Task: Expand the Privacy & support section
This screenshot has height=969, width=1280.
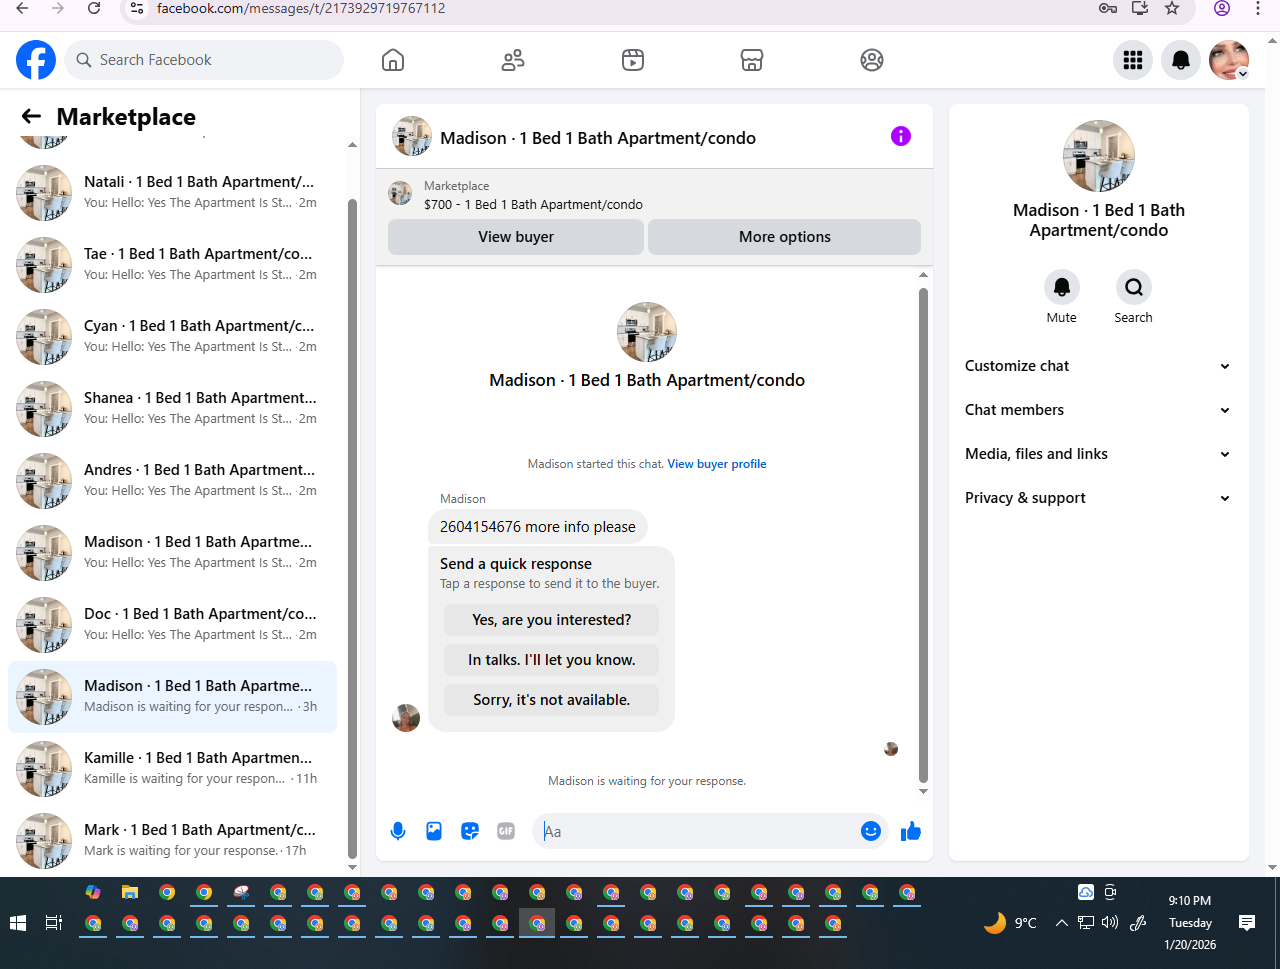Action: (1098, 498)
